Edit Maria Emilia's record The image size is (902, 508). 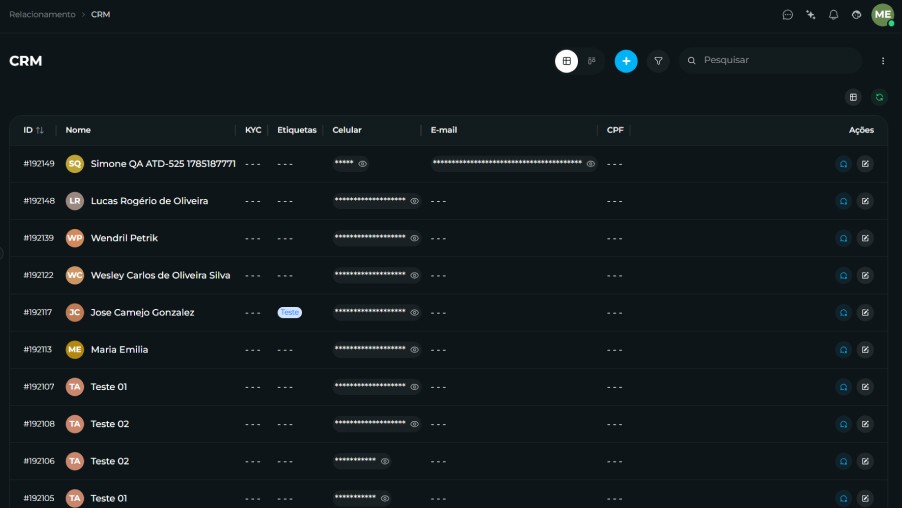(865, 350)
